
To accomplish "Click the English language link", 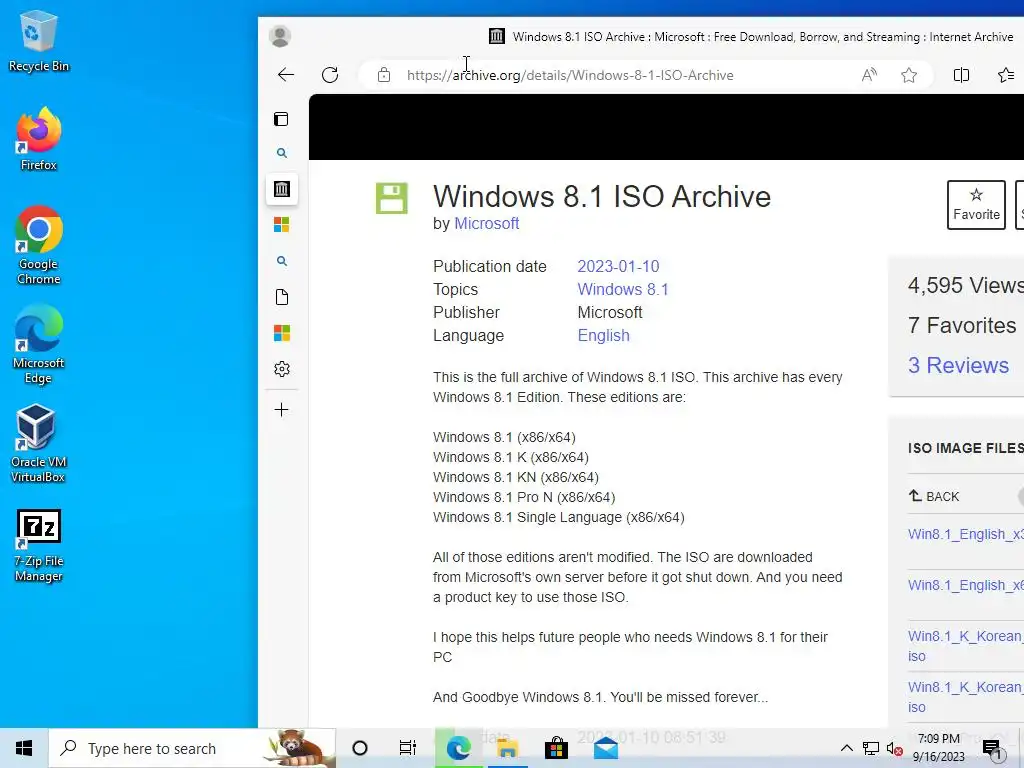I will click(x=603, y=336).
